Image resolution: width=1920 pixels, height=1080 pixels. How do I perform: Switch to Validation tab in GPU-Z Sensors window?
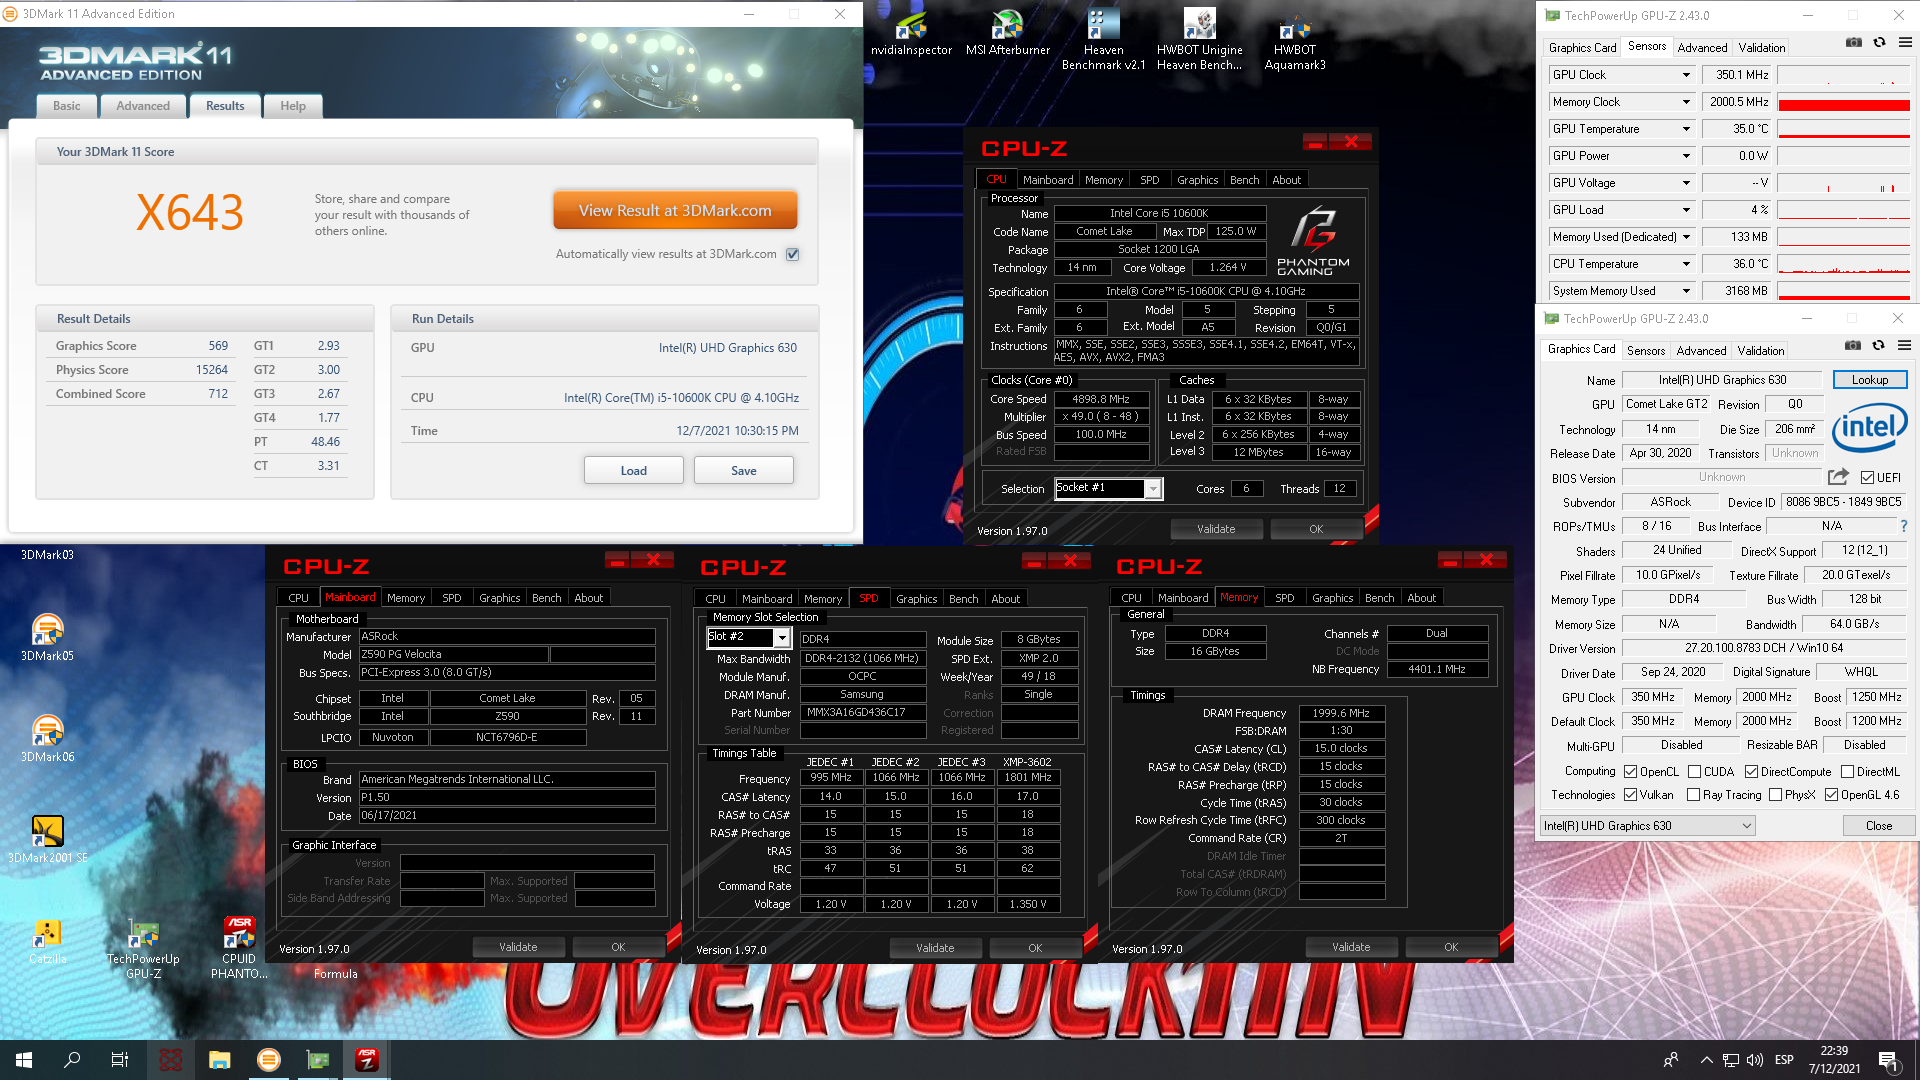click(x=1761, y=47)
